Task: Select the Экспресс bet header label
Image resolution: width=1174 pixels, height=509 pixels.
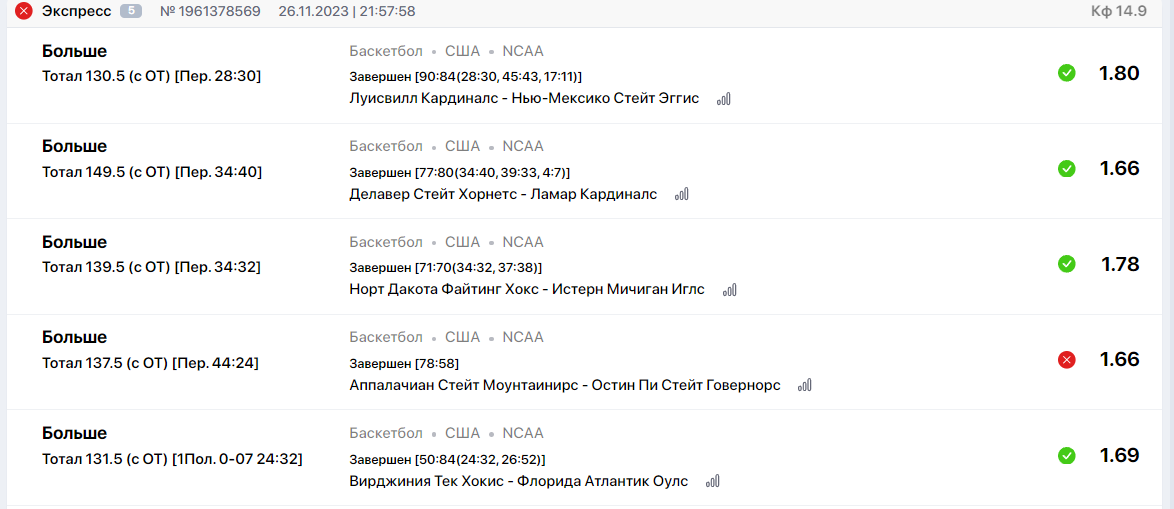Action: 76,11
